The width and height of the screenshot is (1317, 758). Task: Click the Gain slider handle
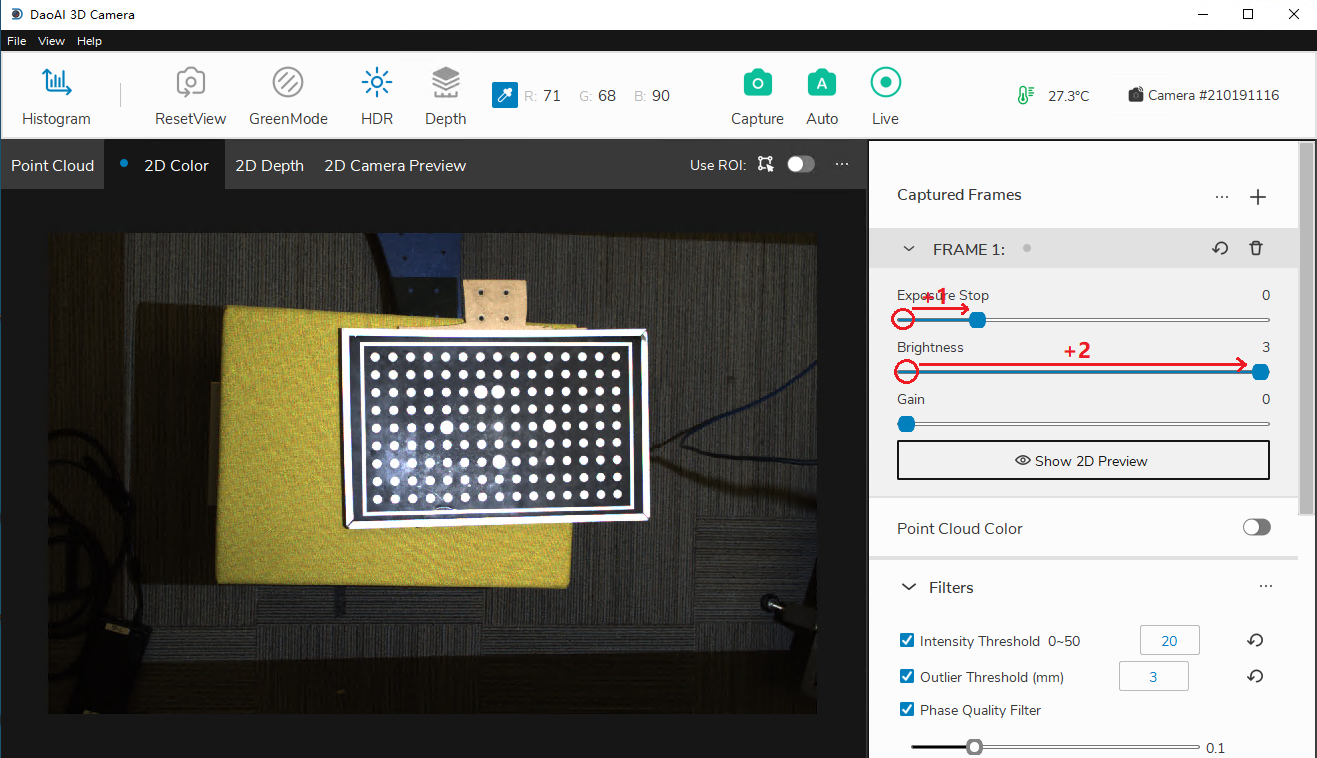tap(906, 424)
